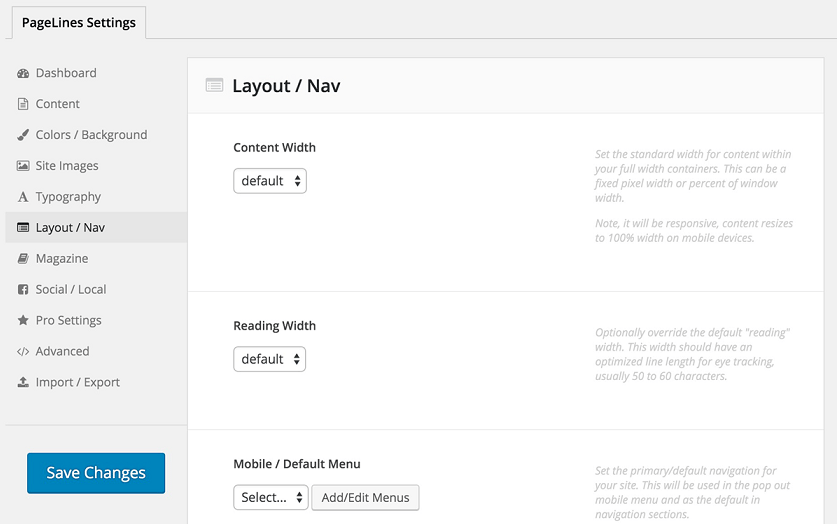This screenshot has width=837, height=524.
Task: Select Layout / Nav sidebar item
Action: coord(96,228)
